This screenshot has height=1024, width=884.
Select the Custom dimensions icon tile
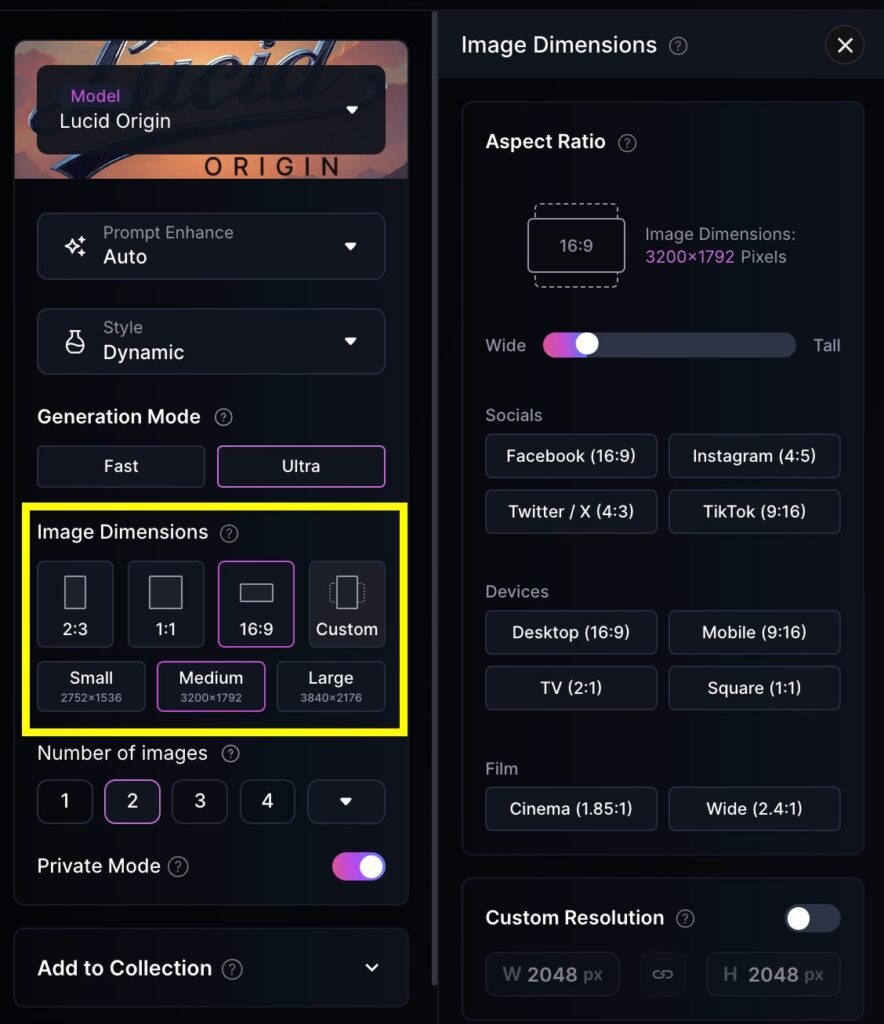pyautogui.click(x=347, y=604)
